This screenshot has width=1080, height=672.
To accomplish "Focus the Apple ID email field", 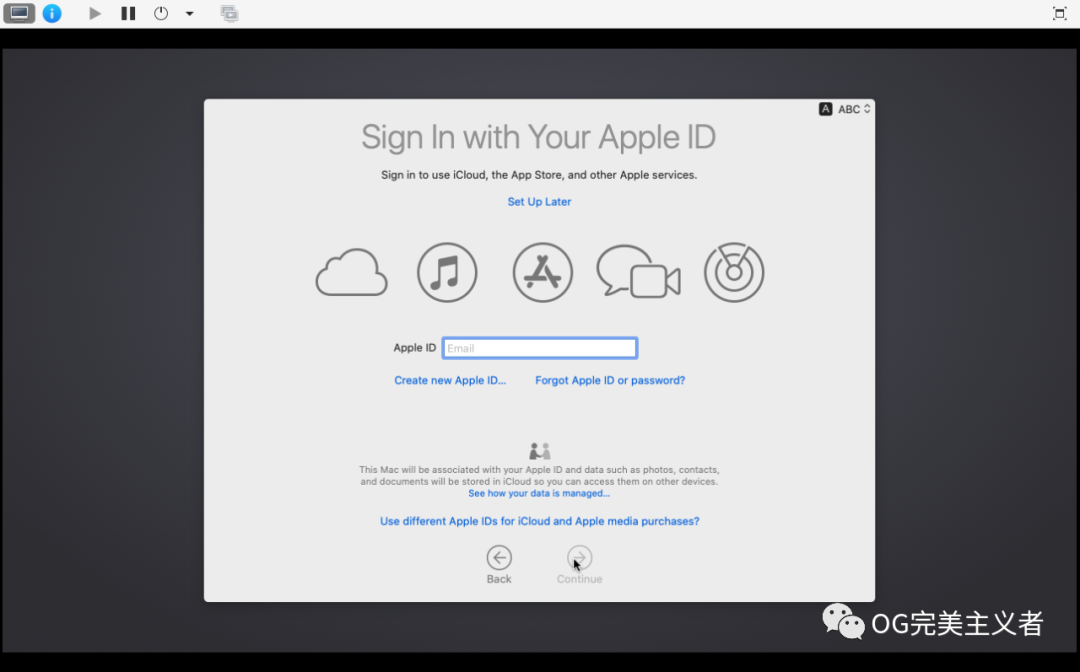I will 539,348.
